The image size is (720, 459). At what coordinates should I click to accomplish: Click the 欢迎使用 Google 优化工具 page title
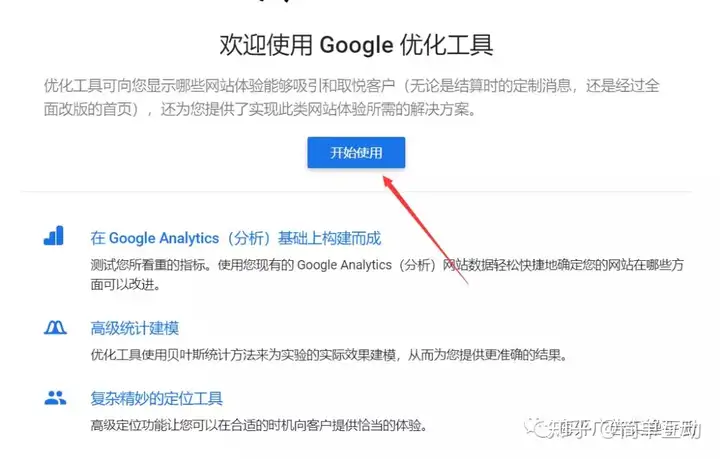click(x=356, y=45)
